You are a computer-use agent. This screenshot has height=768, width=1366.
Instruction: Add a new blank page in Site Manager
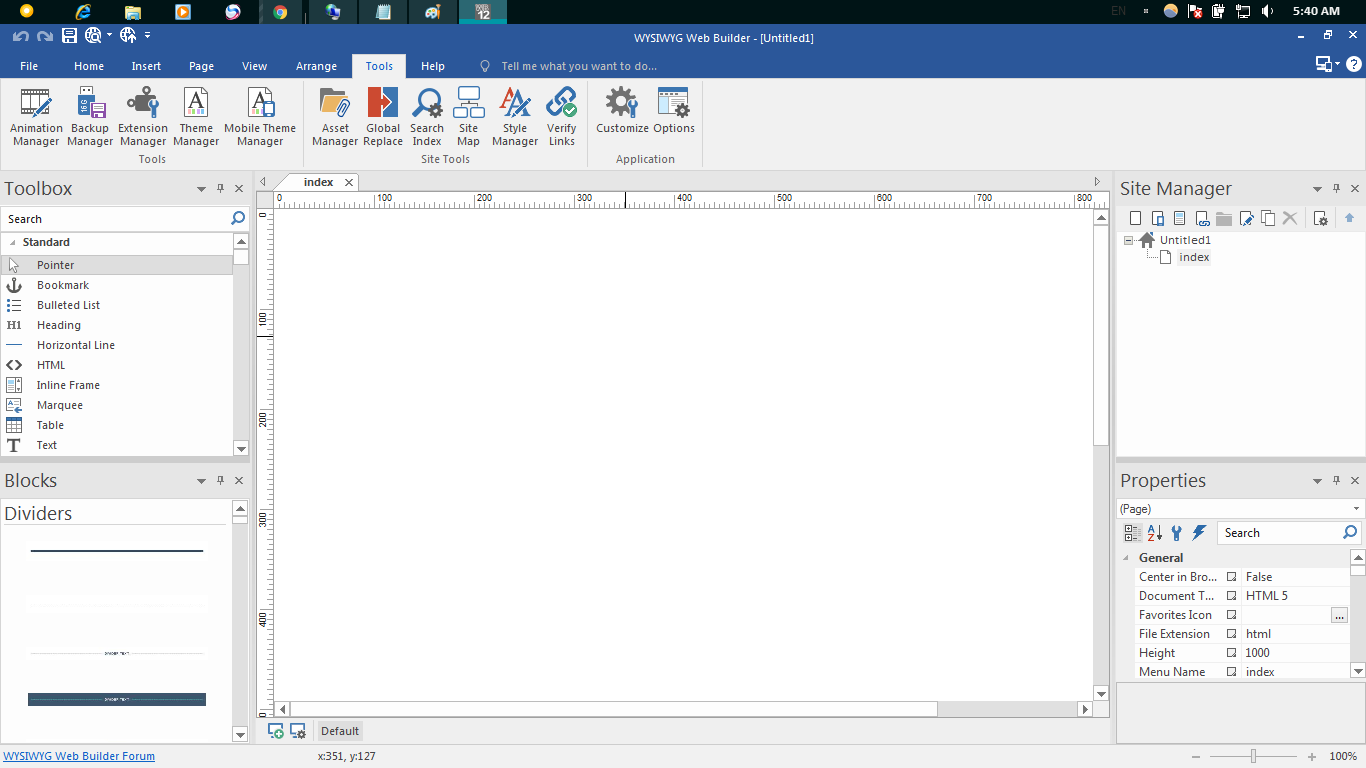(1135, 218)
